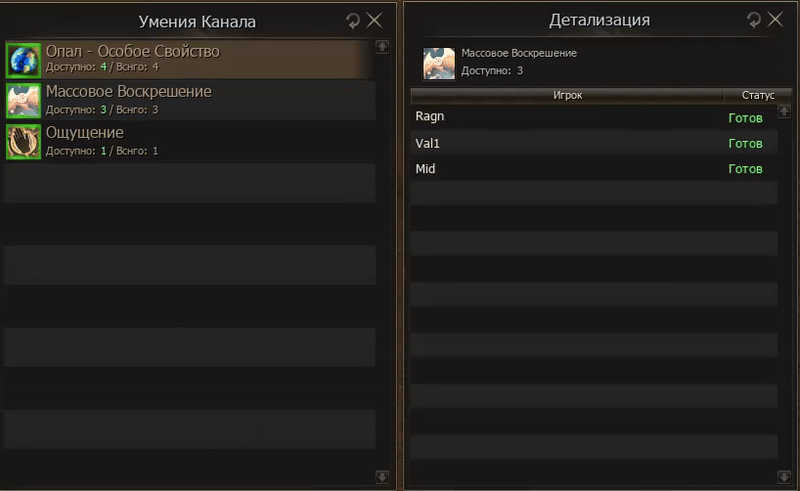The image size is (800, 491).
Task: Select player Ragn in the list
Action: pos(594,117)
